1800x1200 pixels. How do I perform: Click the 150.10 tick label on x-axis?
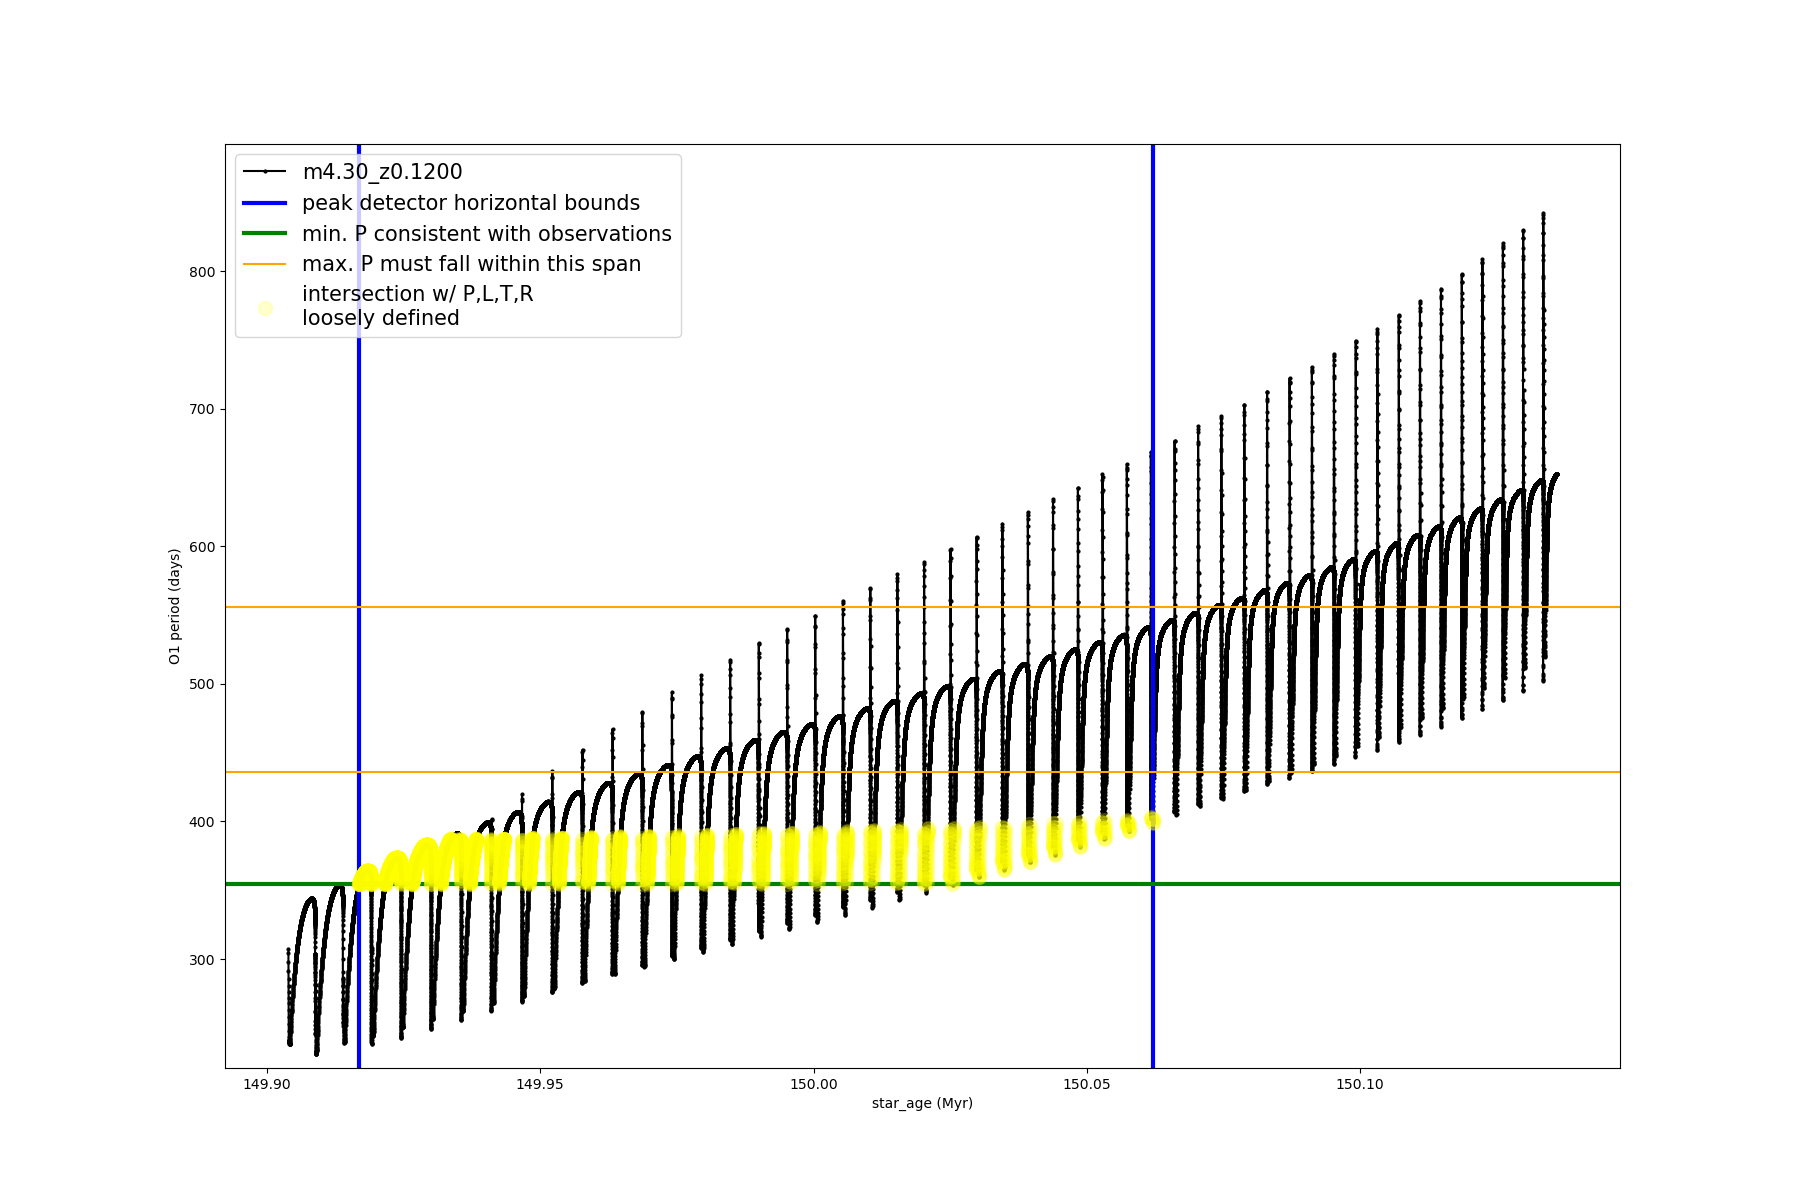(1359, 1084)
